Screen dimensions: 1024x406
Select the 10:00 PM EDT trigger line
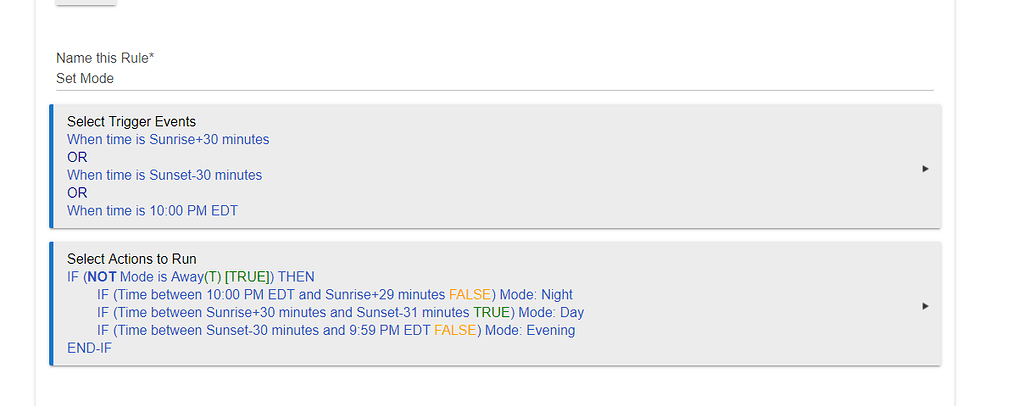coord(152,211)
